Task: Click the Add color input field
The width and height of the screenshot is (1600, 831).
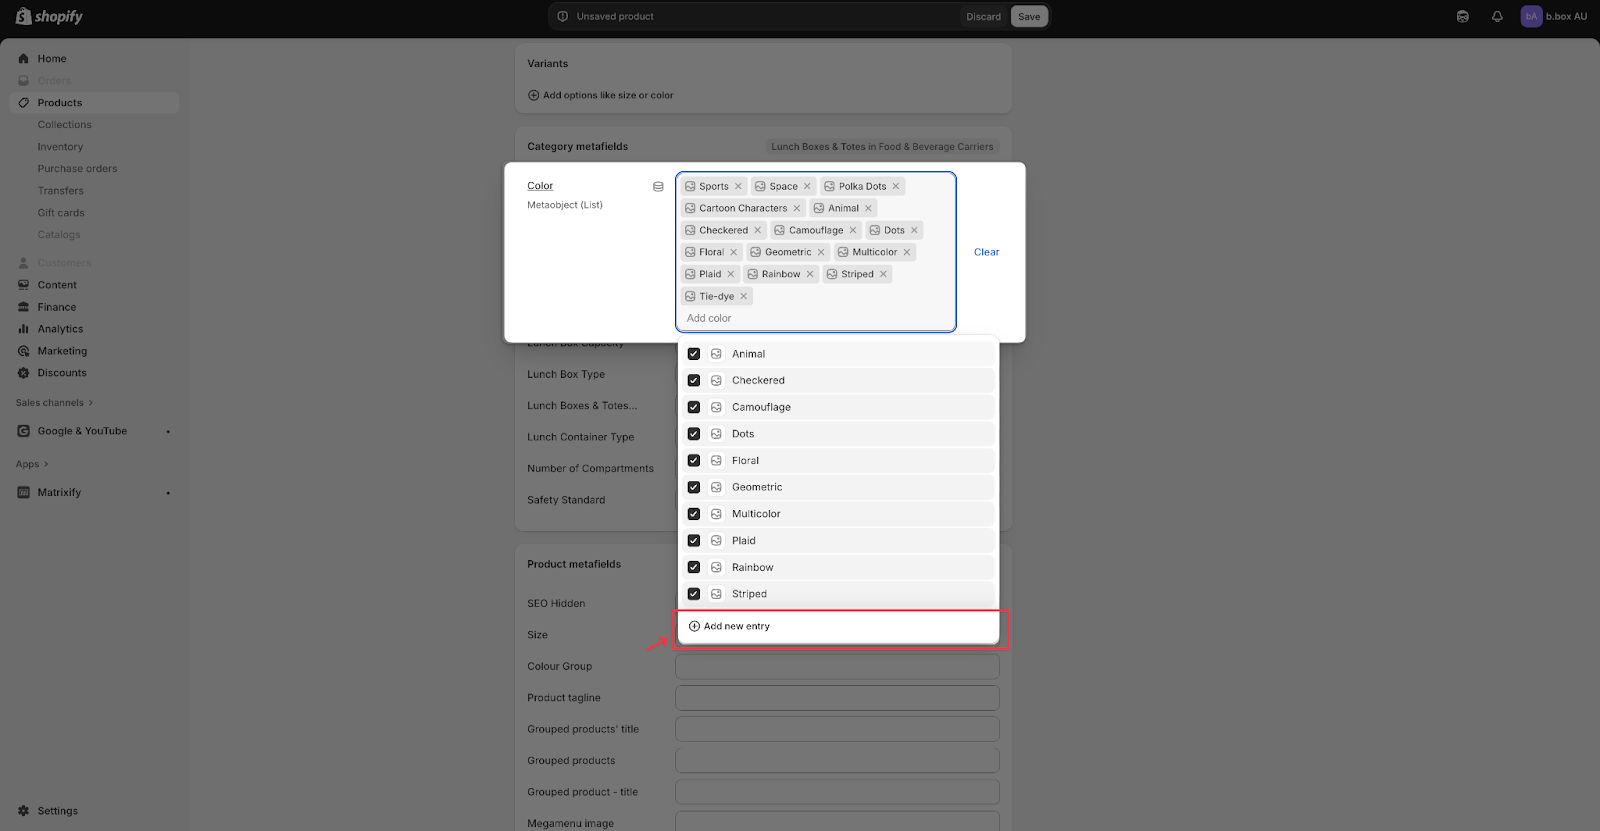Action: click(x=815, y=318)
